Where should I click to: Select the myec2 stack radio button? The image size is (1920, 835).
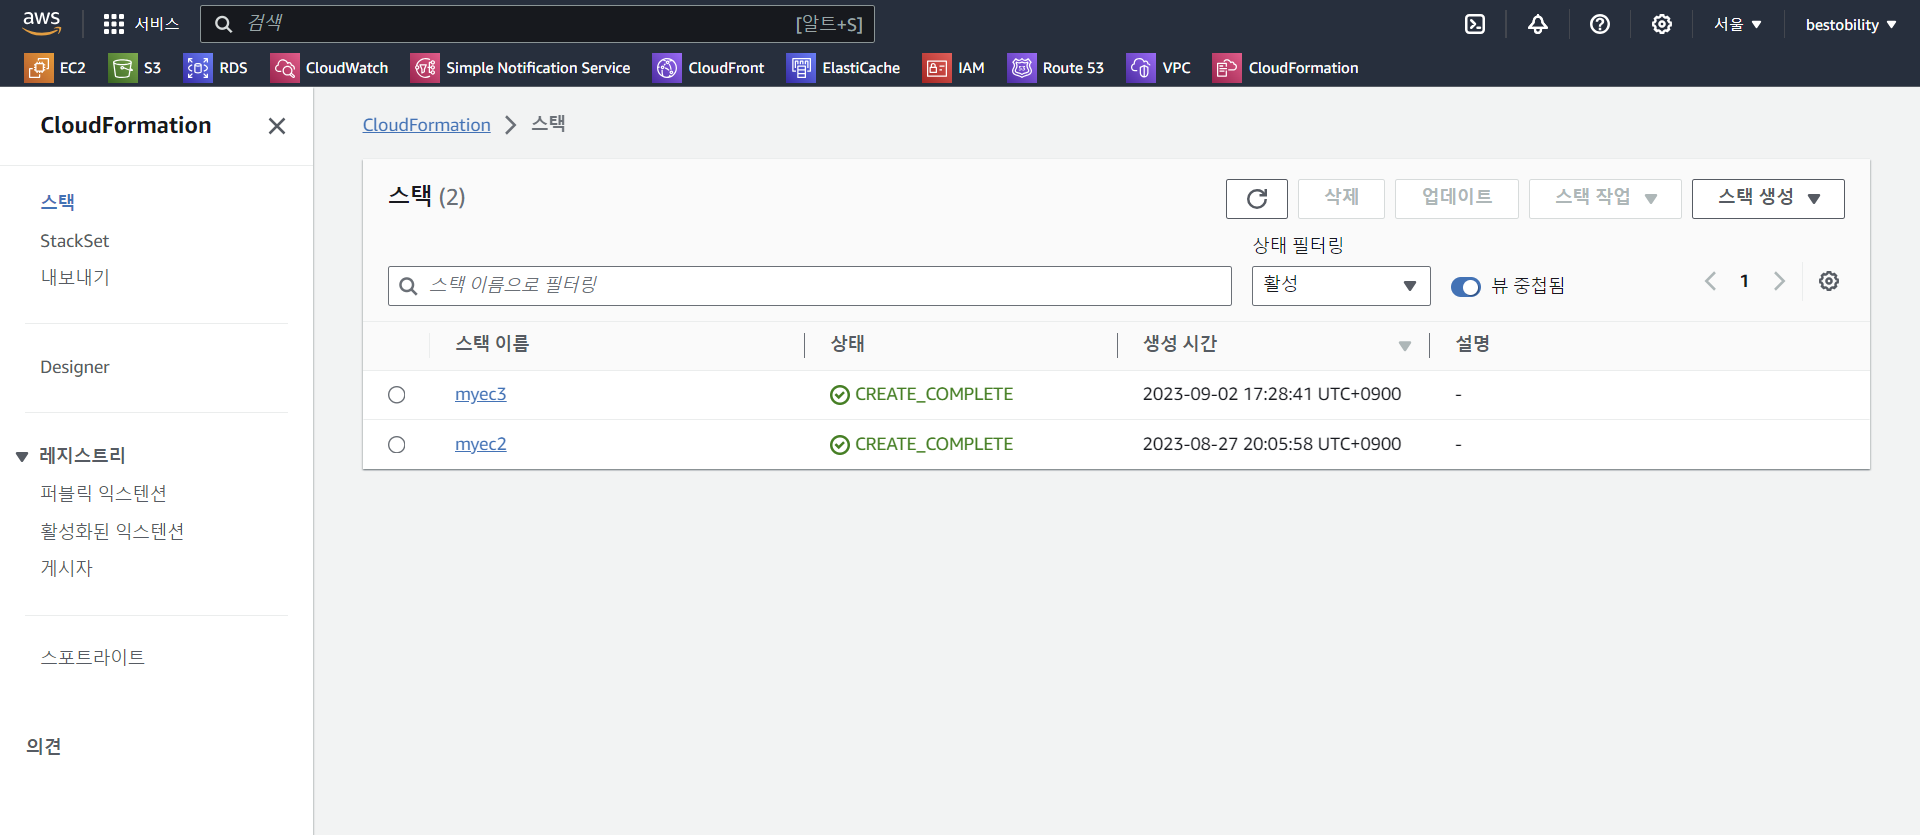[397, 445]
